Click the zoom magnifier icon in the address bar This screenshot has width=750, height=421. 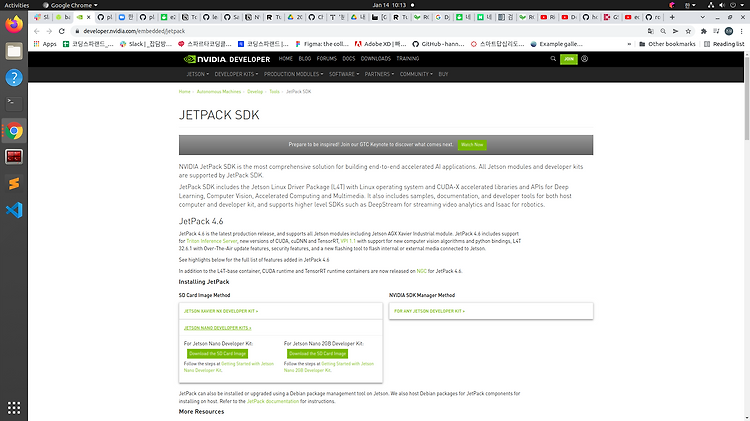click(663, 31)
